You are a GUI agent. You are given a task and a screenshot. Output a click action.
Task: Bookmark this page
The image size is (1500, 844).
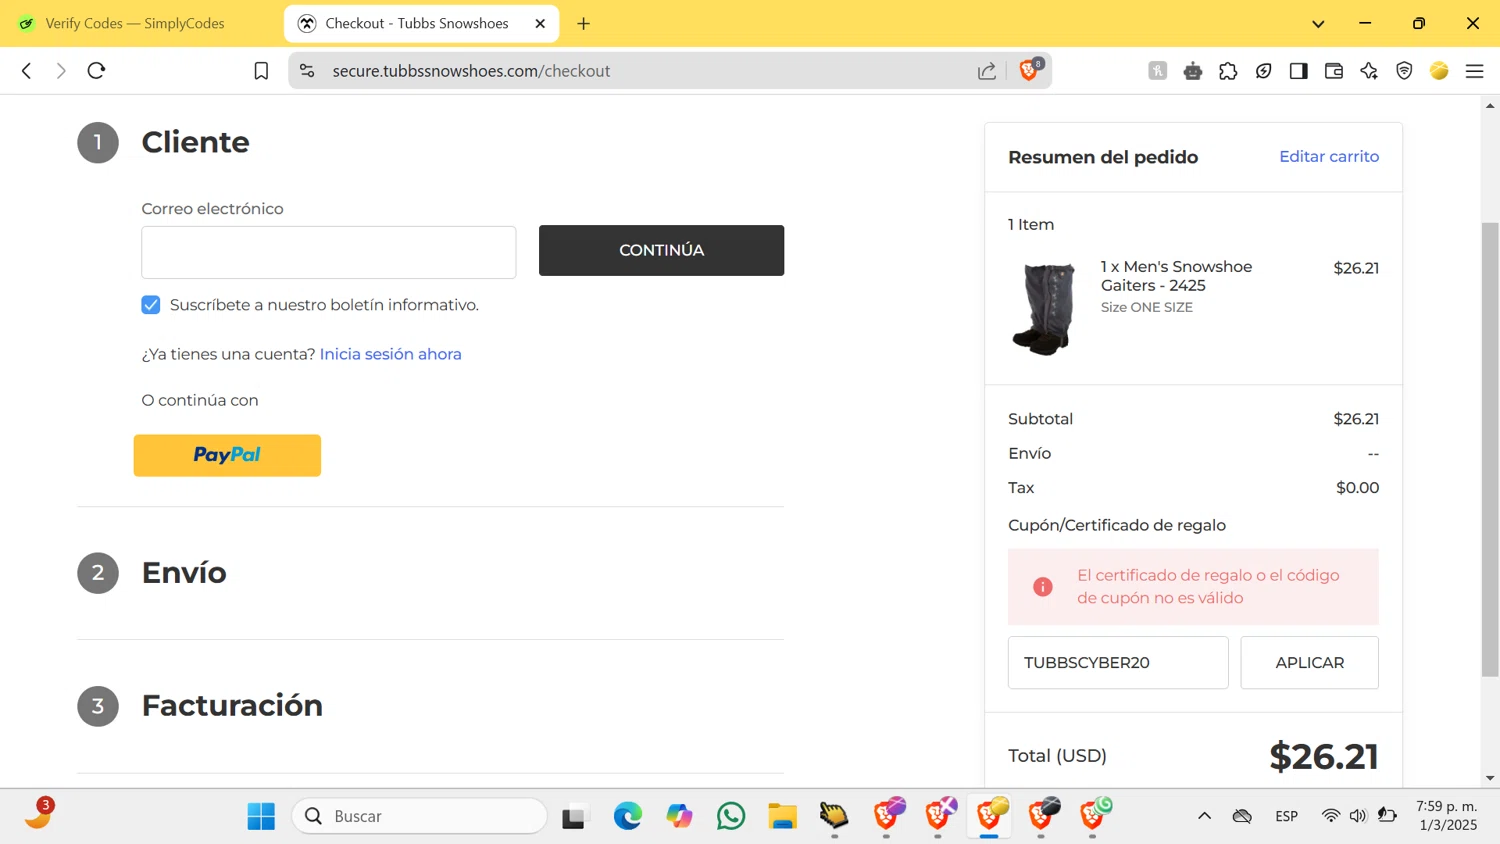pos(261,71)
